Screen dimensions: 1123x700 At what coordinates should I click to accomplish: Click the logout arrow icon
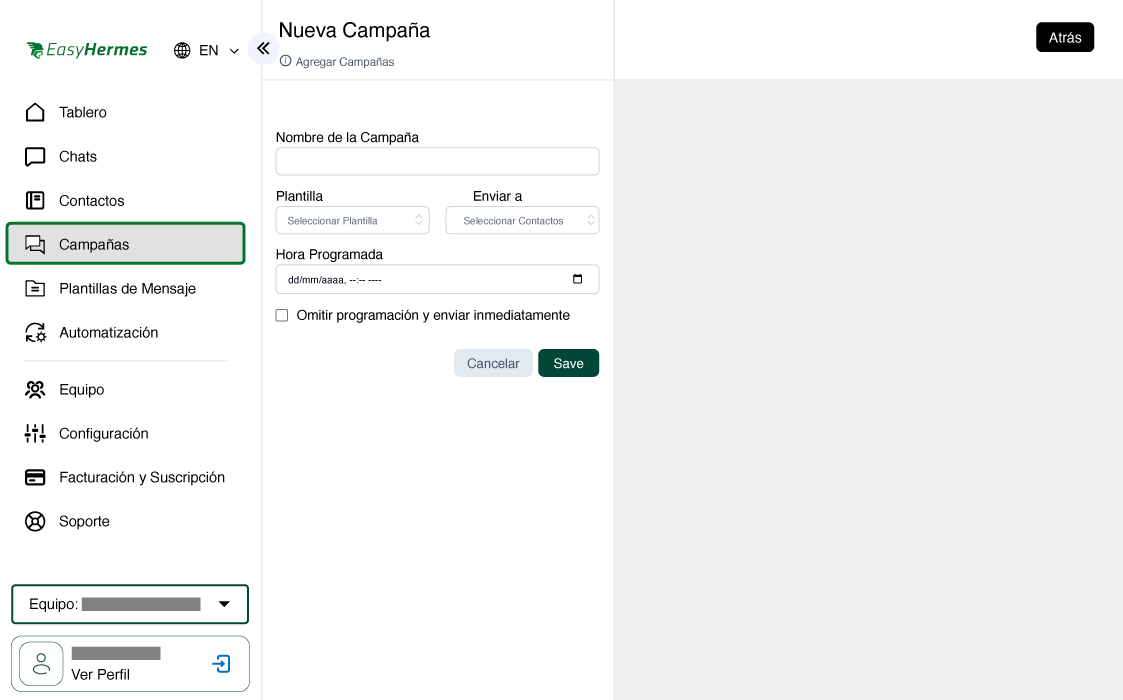pyautogui.click(x=221, y=664)
